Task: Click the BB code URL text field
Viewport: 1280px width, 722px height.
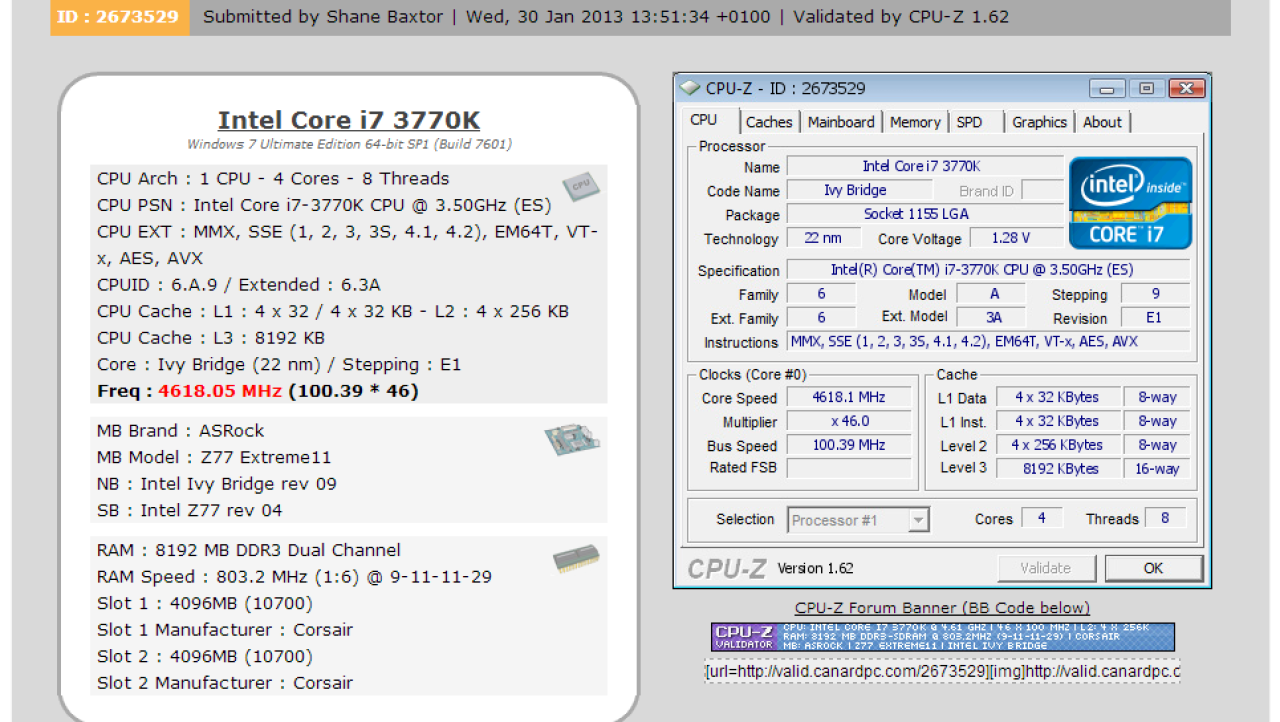Action: click(x=942, y=672)
